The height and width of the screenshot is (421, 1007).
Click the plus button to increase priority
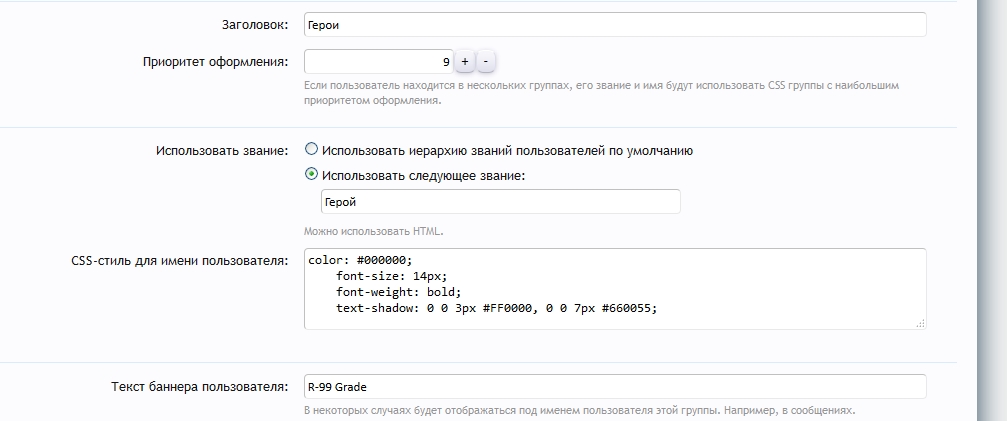click(465, 62)
